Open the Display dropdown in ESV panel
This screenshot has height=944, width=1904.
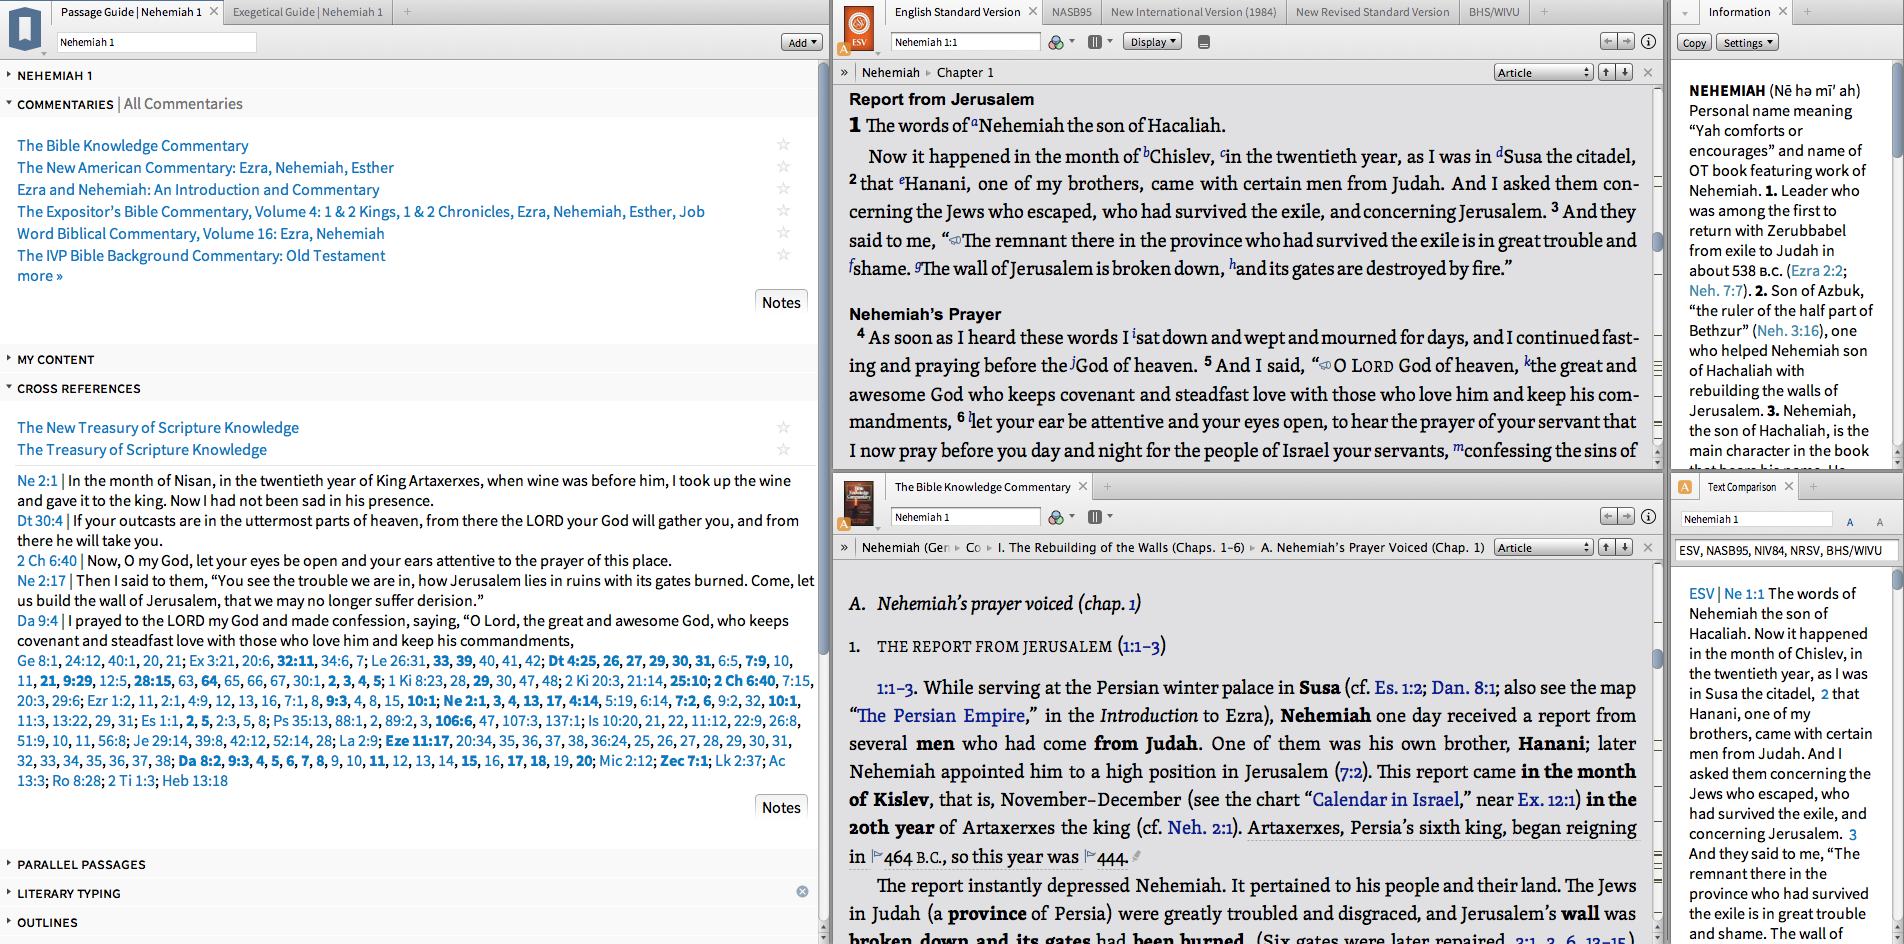1153,42
